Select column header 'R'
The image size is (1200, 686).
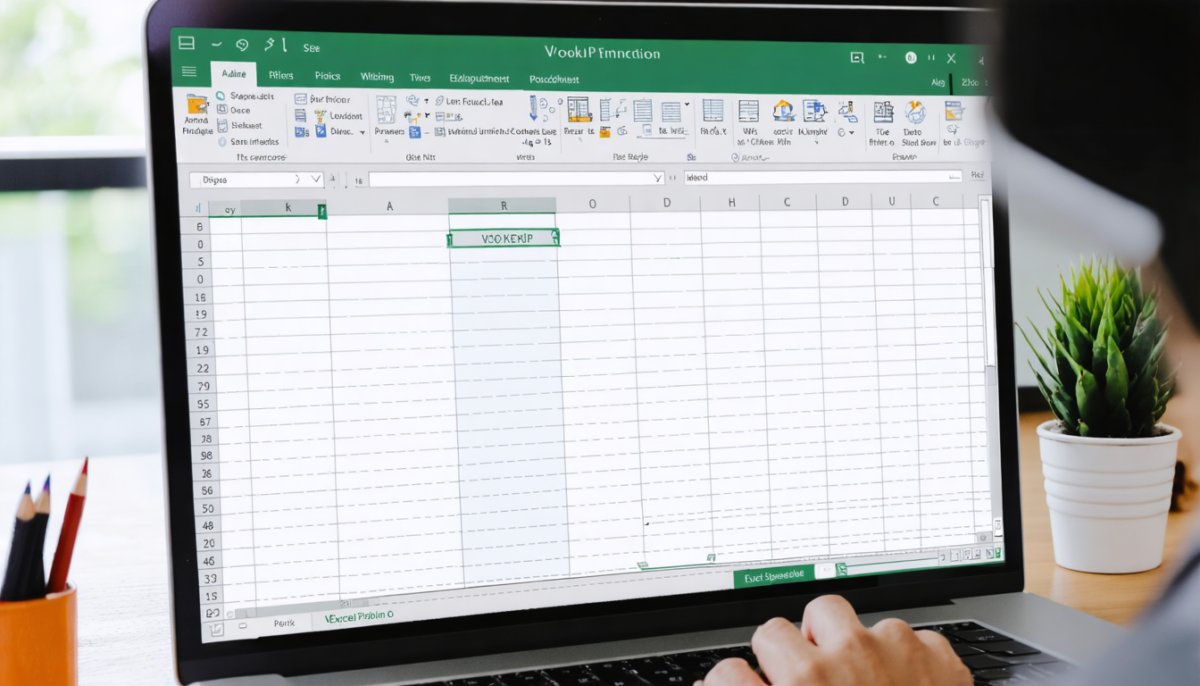click(502, 206)
